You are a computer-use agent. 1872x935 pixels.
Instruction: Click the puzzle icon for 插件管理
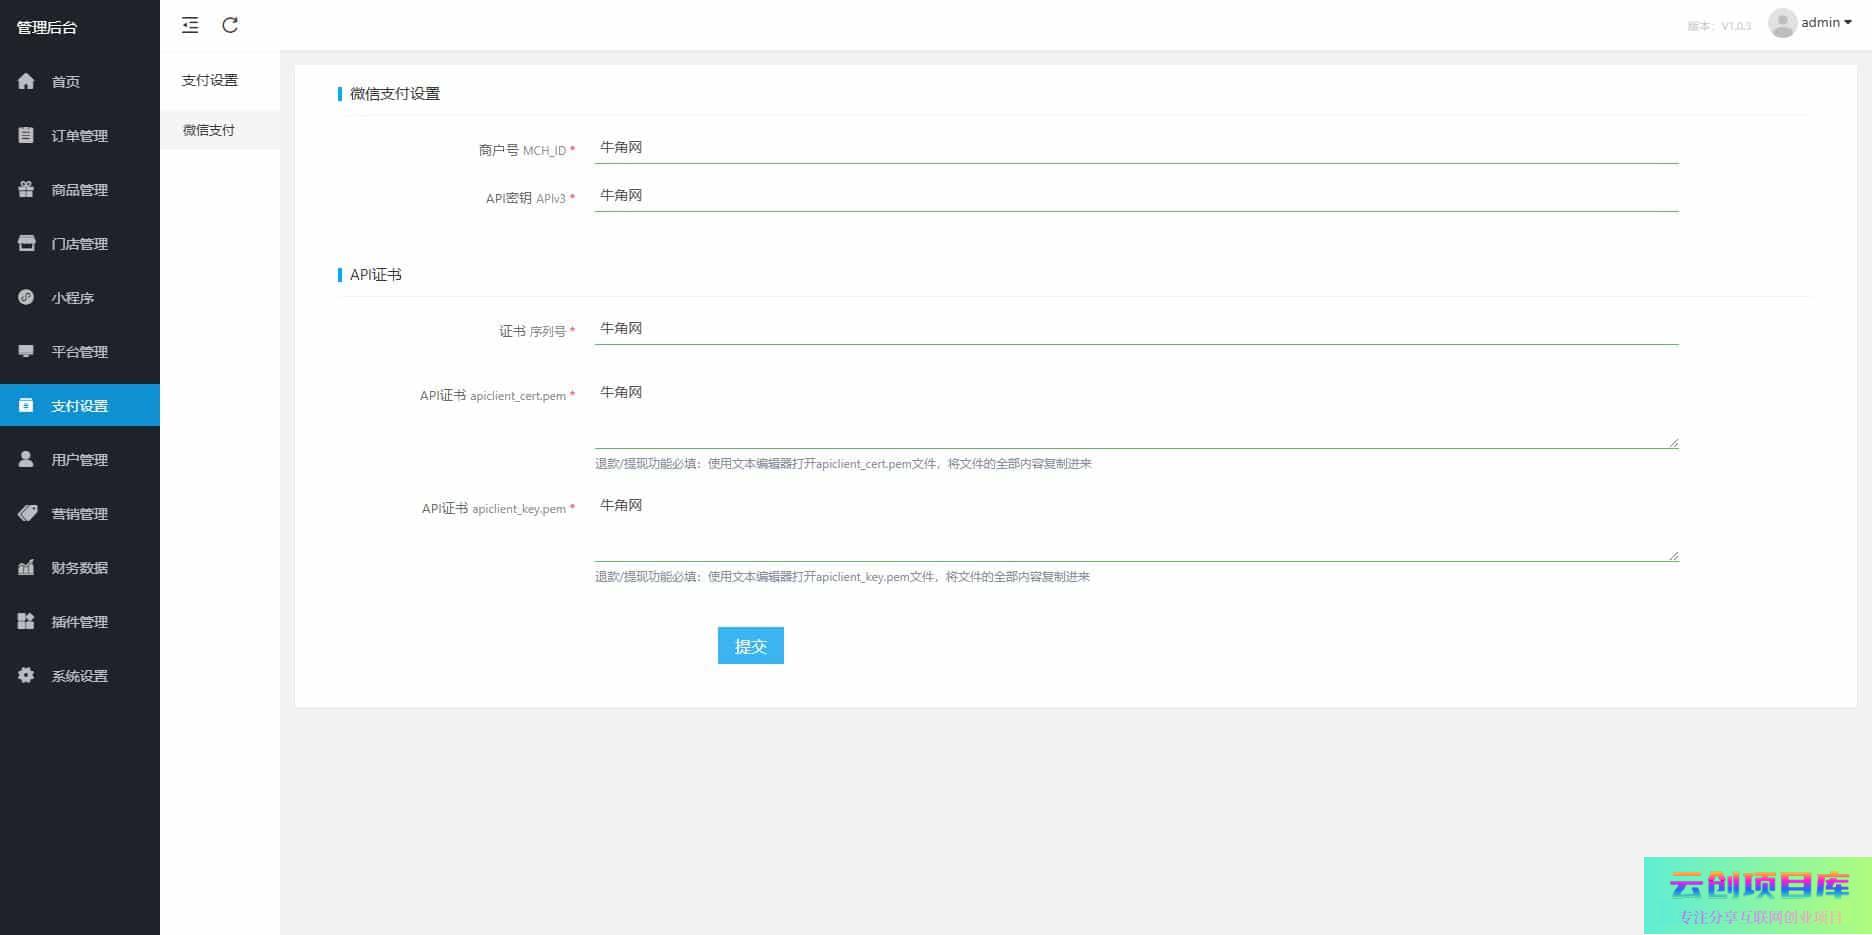26,621
